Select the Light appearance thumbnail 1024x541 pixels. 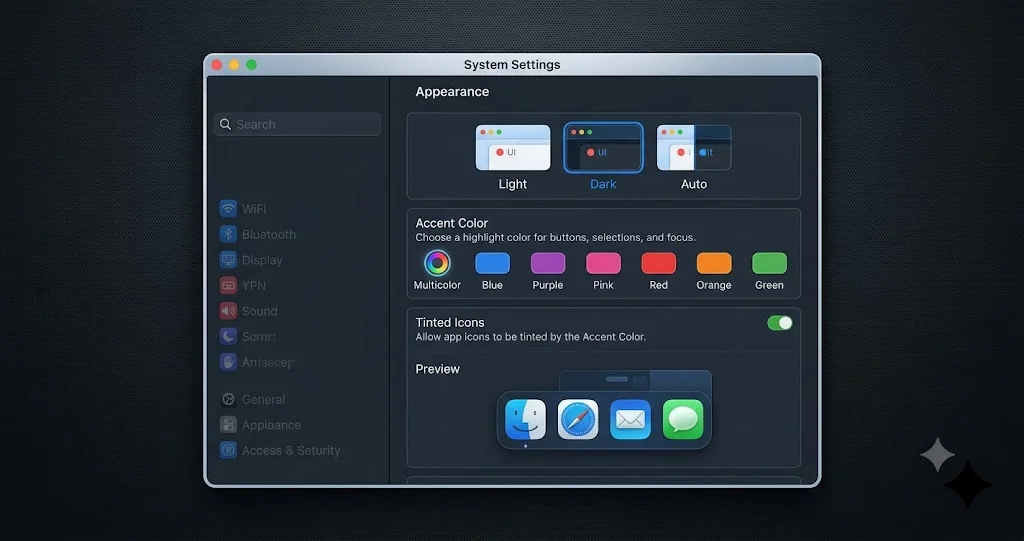pos(513,148)
